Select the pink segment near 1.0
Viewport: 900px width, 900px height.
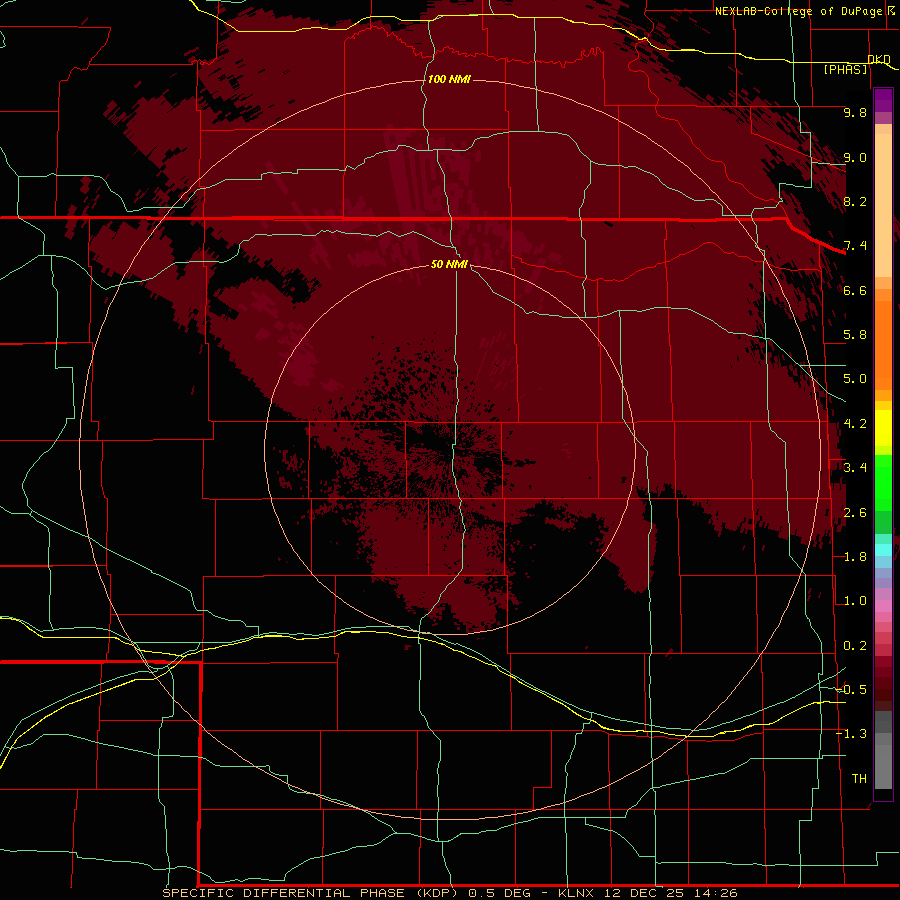[883, 606]
